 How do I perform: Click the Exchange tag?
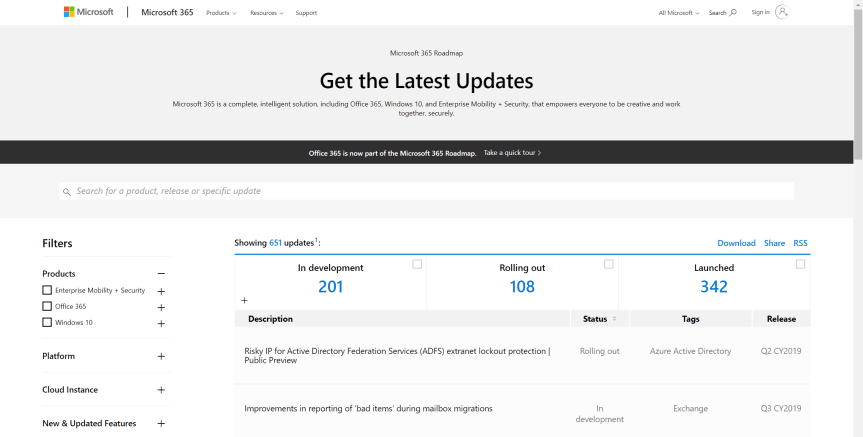pyautogui.click(x=690, y=408)
